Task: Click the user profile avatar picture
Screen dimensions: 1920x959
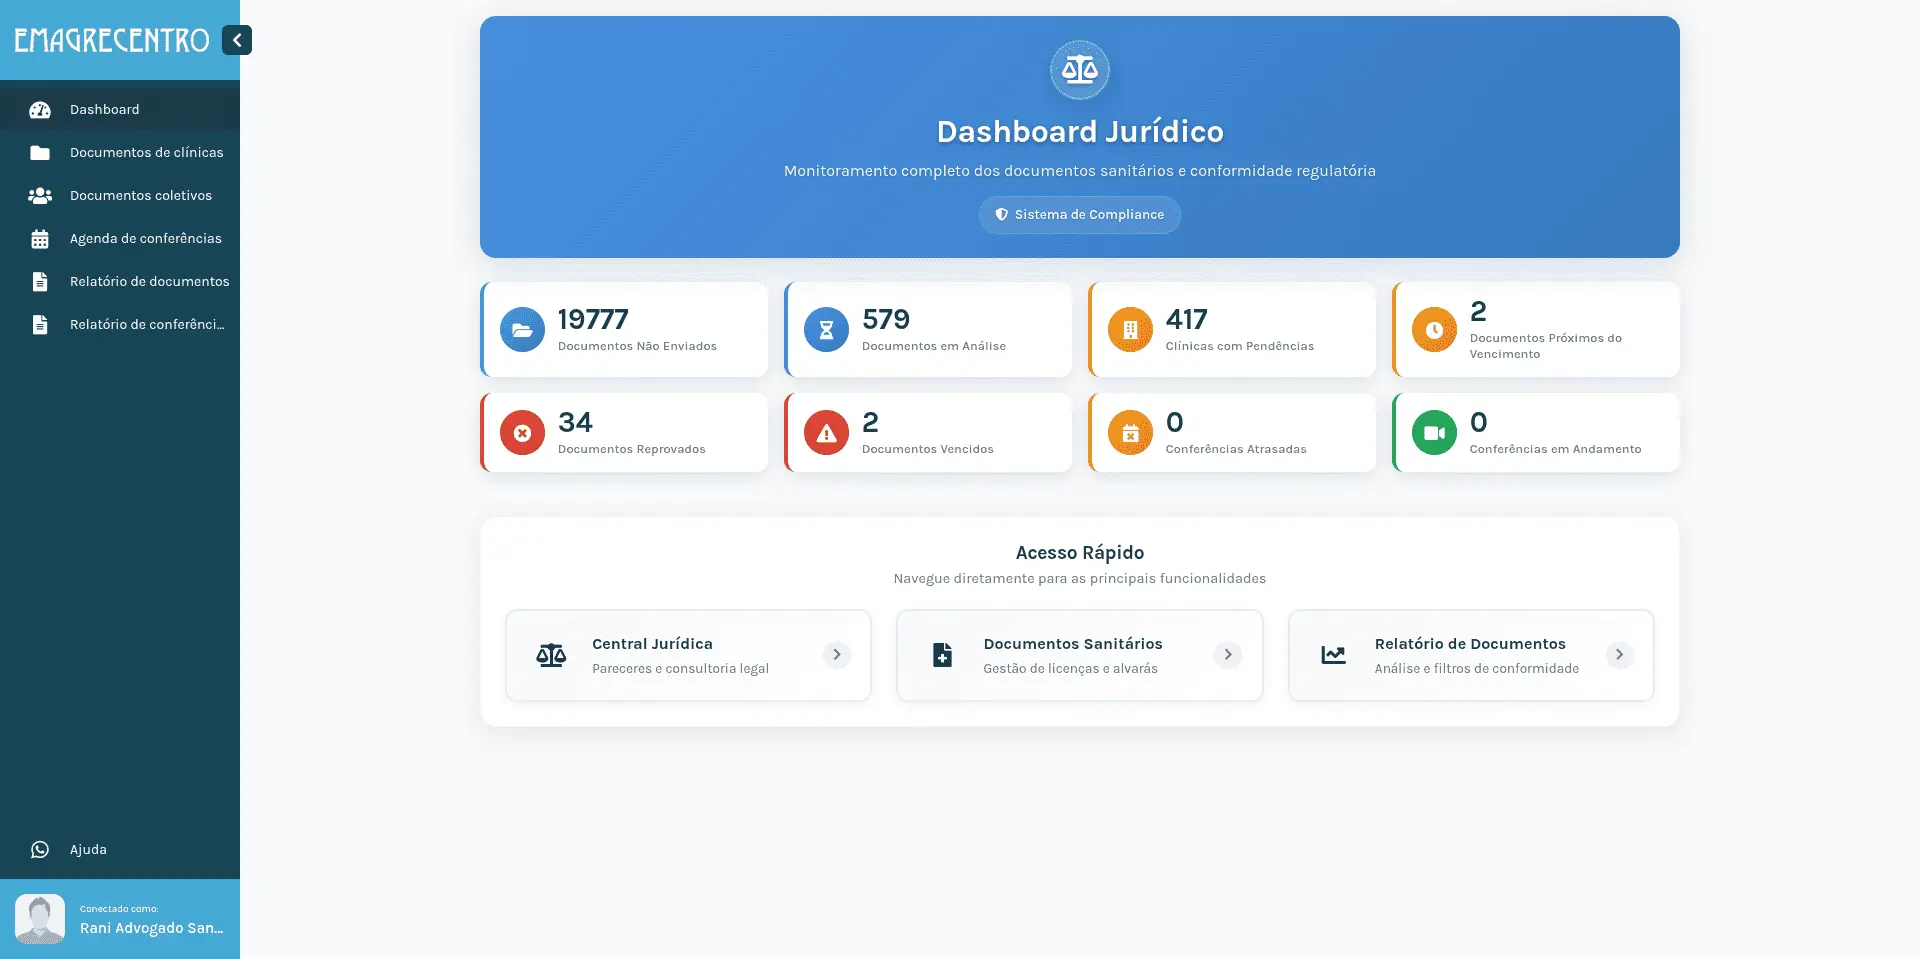Action: (40, 919)
